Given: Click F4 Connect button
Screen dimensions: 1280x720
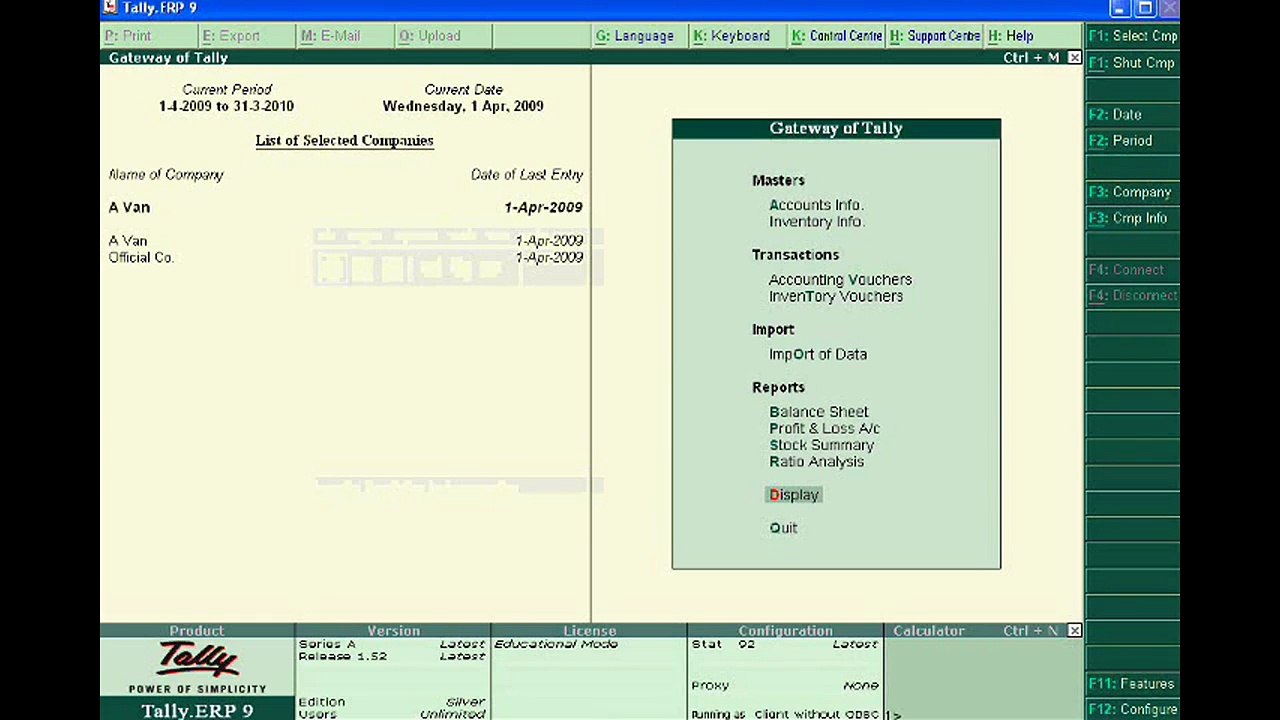Looking at the screenshot, I should click(1133, 270).
